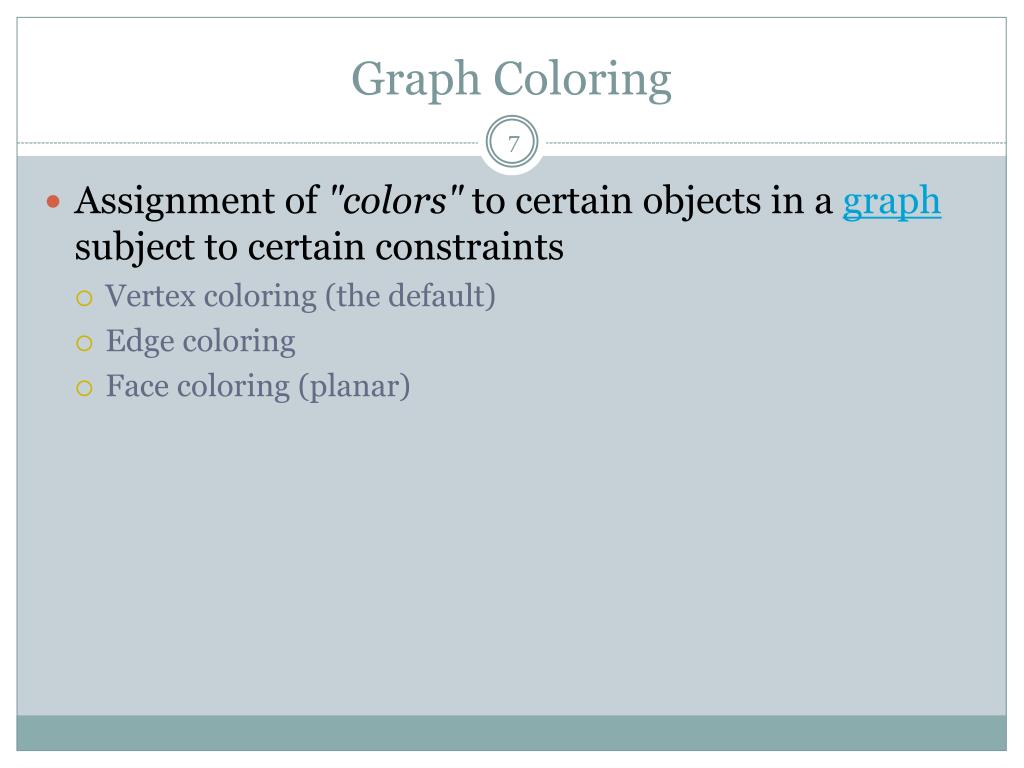Click the slide number 7 circle
This screenshot has width=1024, height=768.
pos(513,142)
